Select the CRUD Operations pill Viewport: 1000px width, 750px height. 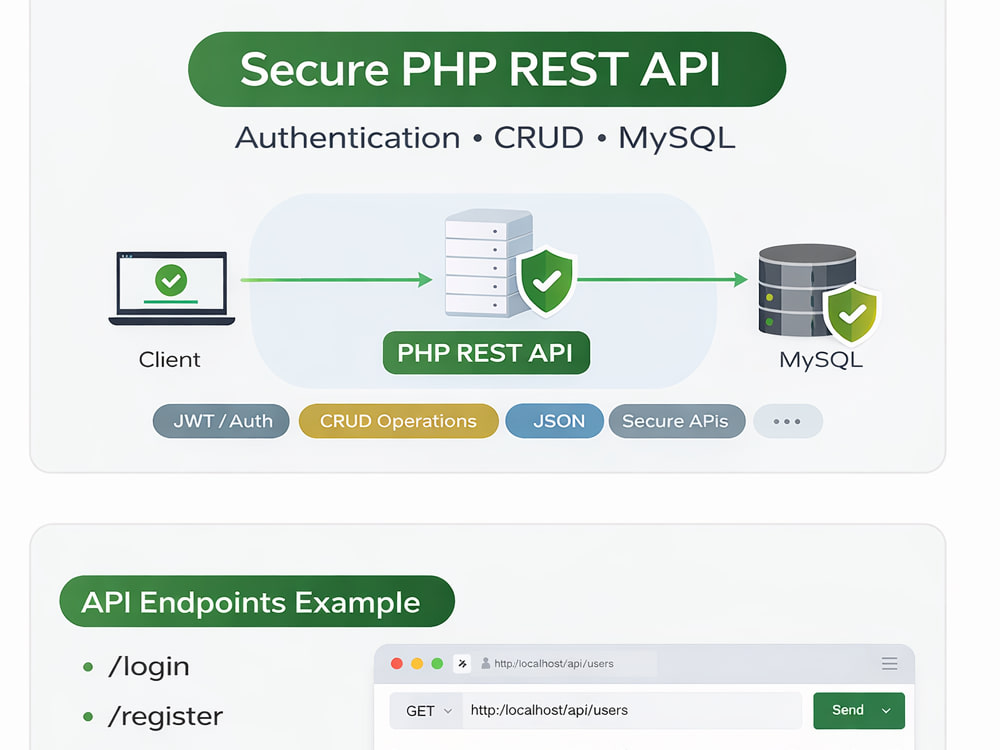pyautogui.click(x=399, y=421)
